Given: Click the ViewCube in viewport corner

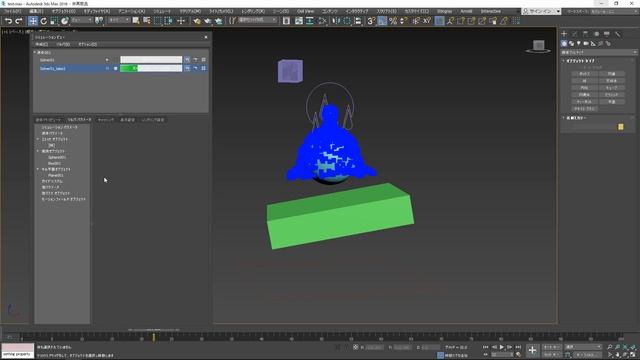Looking at the screenshot, I should coord(538,46).
